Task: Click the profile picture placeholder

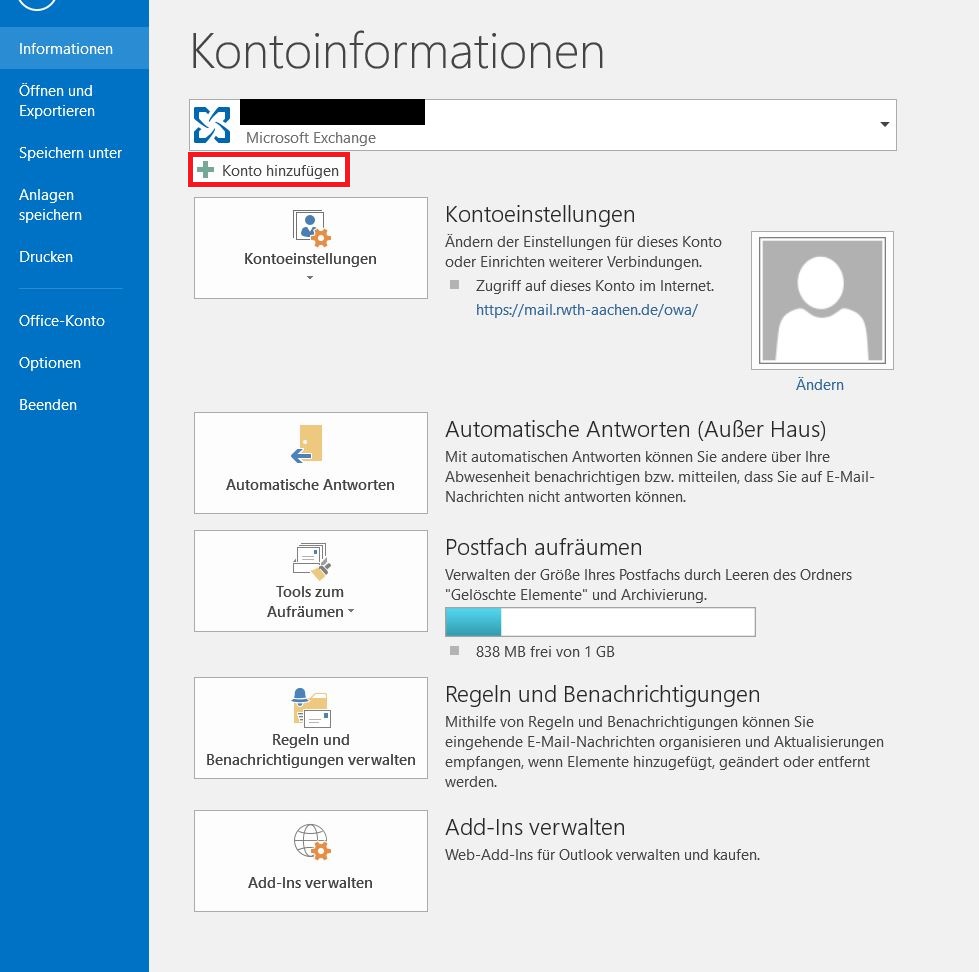Action: [822, 301]
